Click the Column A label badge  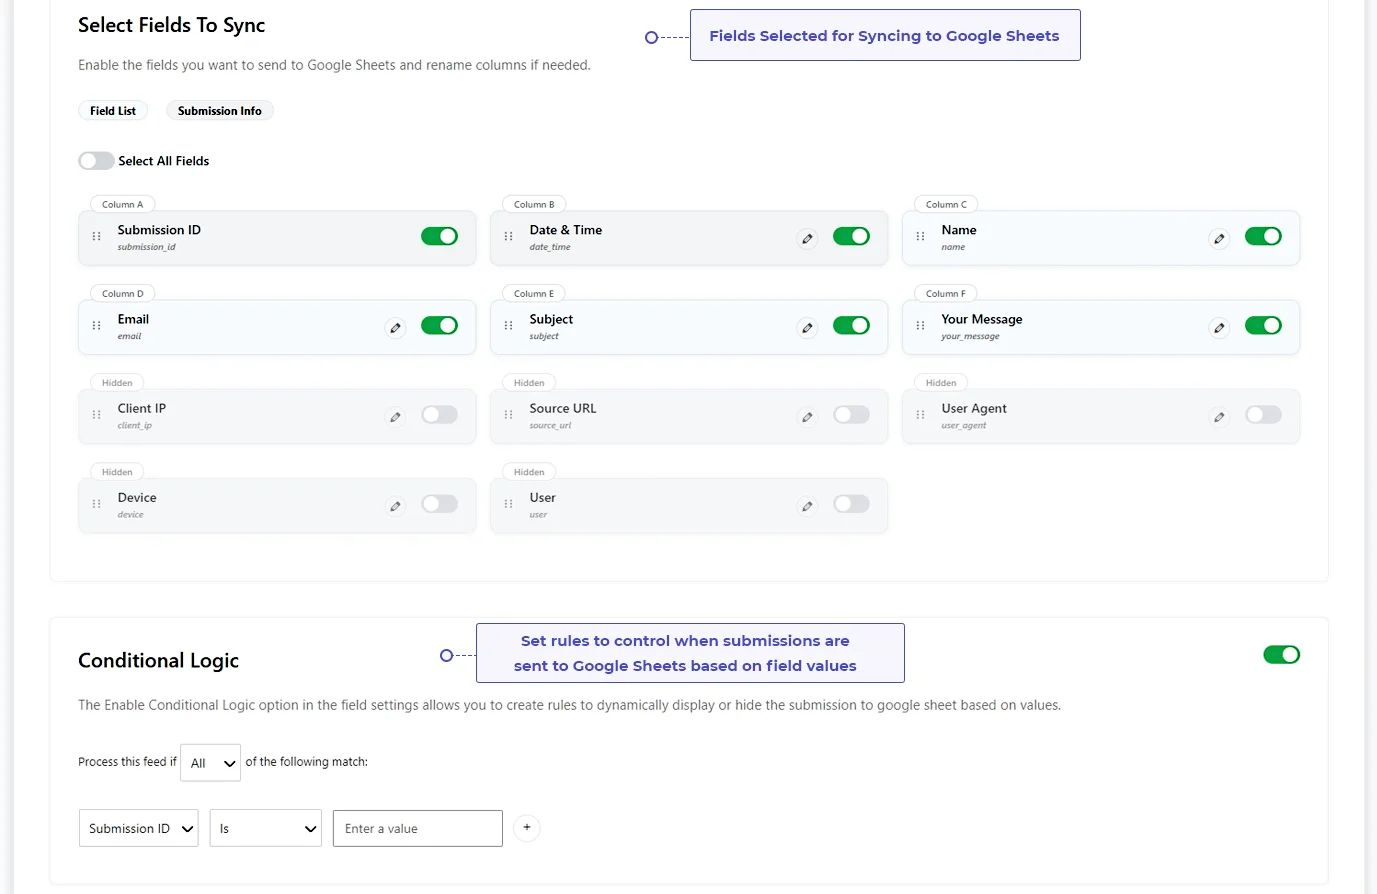click(123, 204)
